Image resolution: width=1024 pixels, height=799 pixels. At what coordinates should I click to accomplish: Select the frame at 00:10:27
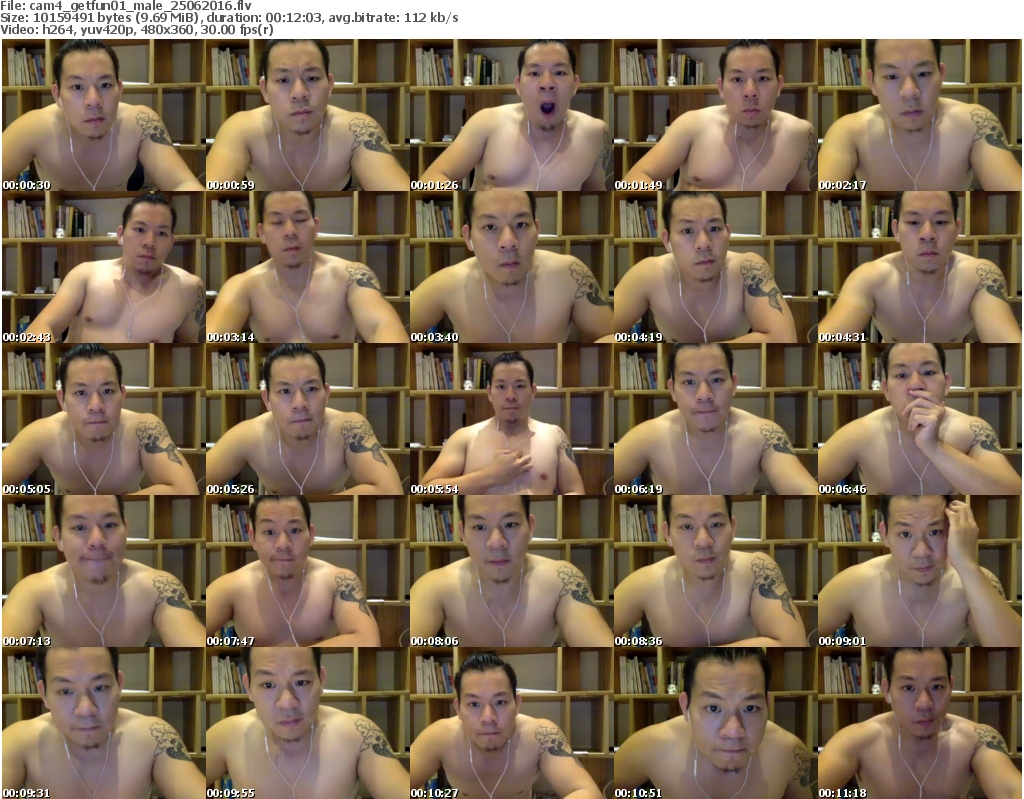tap(511, 723)
